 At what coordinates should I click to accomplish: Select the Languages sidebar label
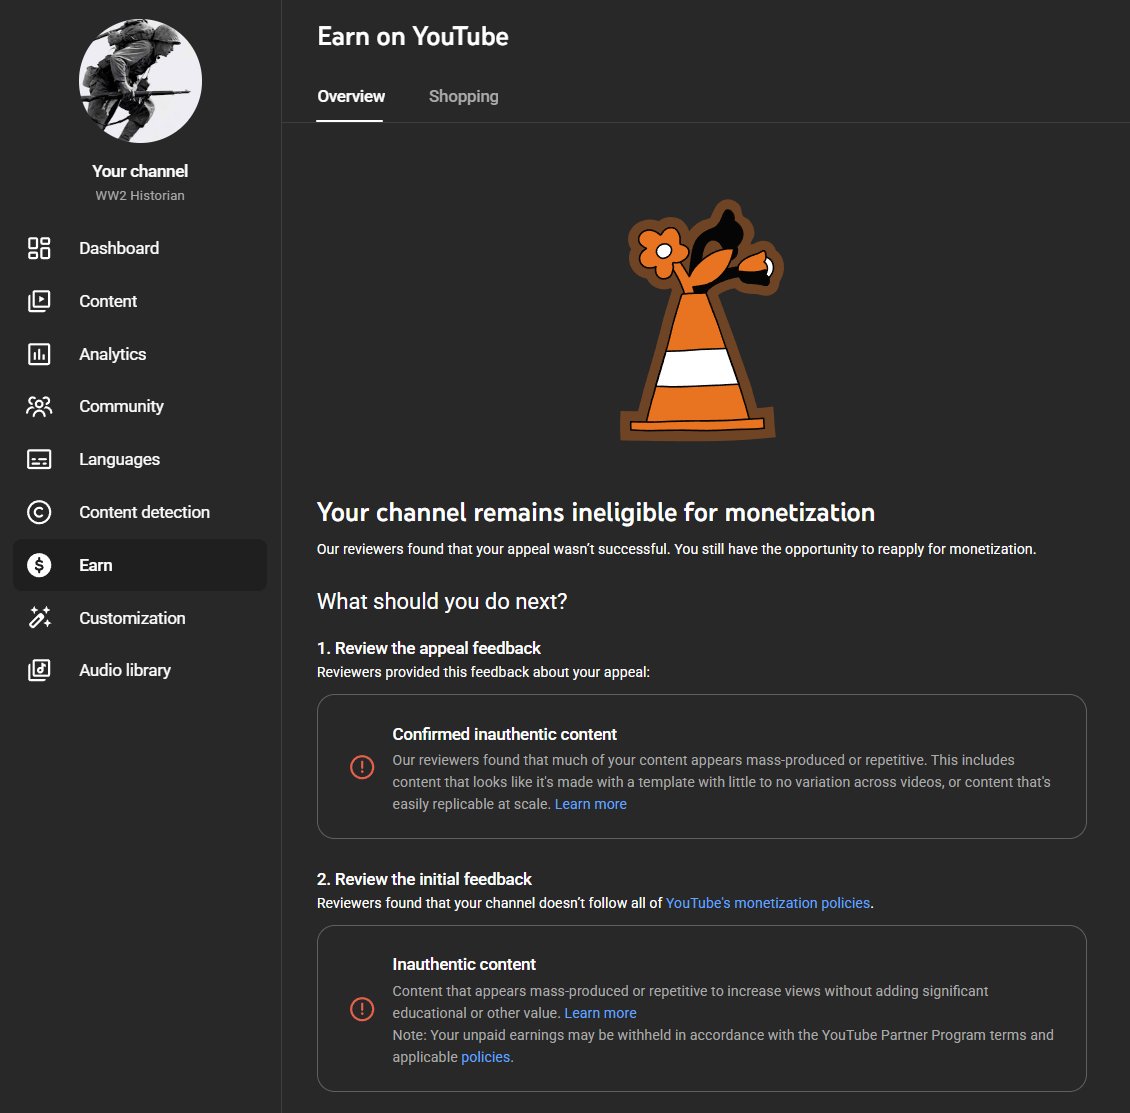coord(120,459)
